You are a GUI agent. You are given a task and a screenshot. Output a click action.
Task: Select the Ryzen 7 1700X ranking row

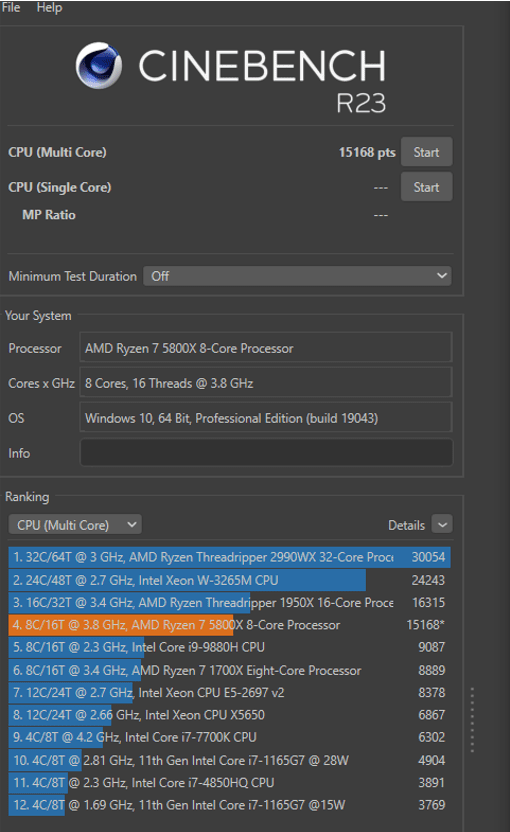[229, 670]
